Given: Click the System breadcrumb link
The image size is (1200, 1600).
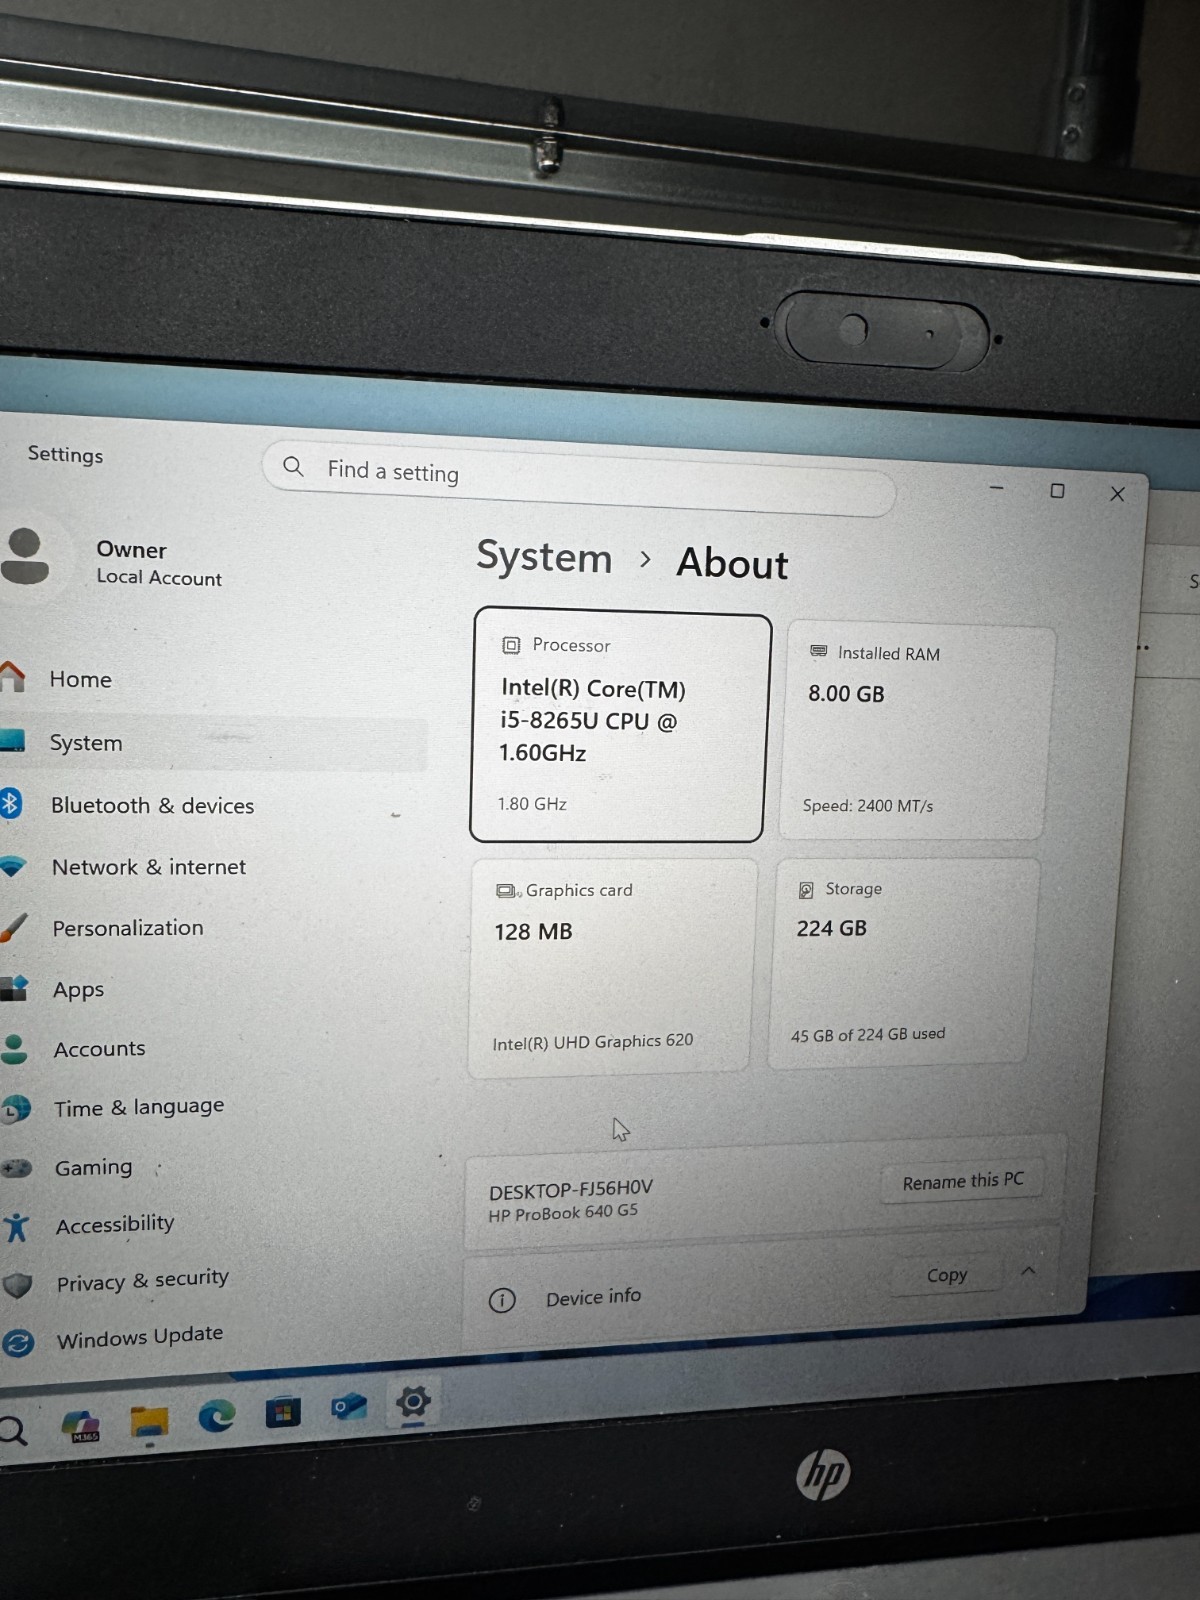Looking at the screenshot, I should pyautogui.click(x=544, y=557).
